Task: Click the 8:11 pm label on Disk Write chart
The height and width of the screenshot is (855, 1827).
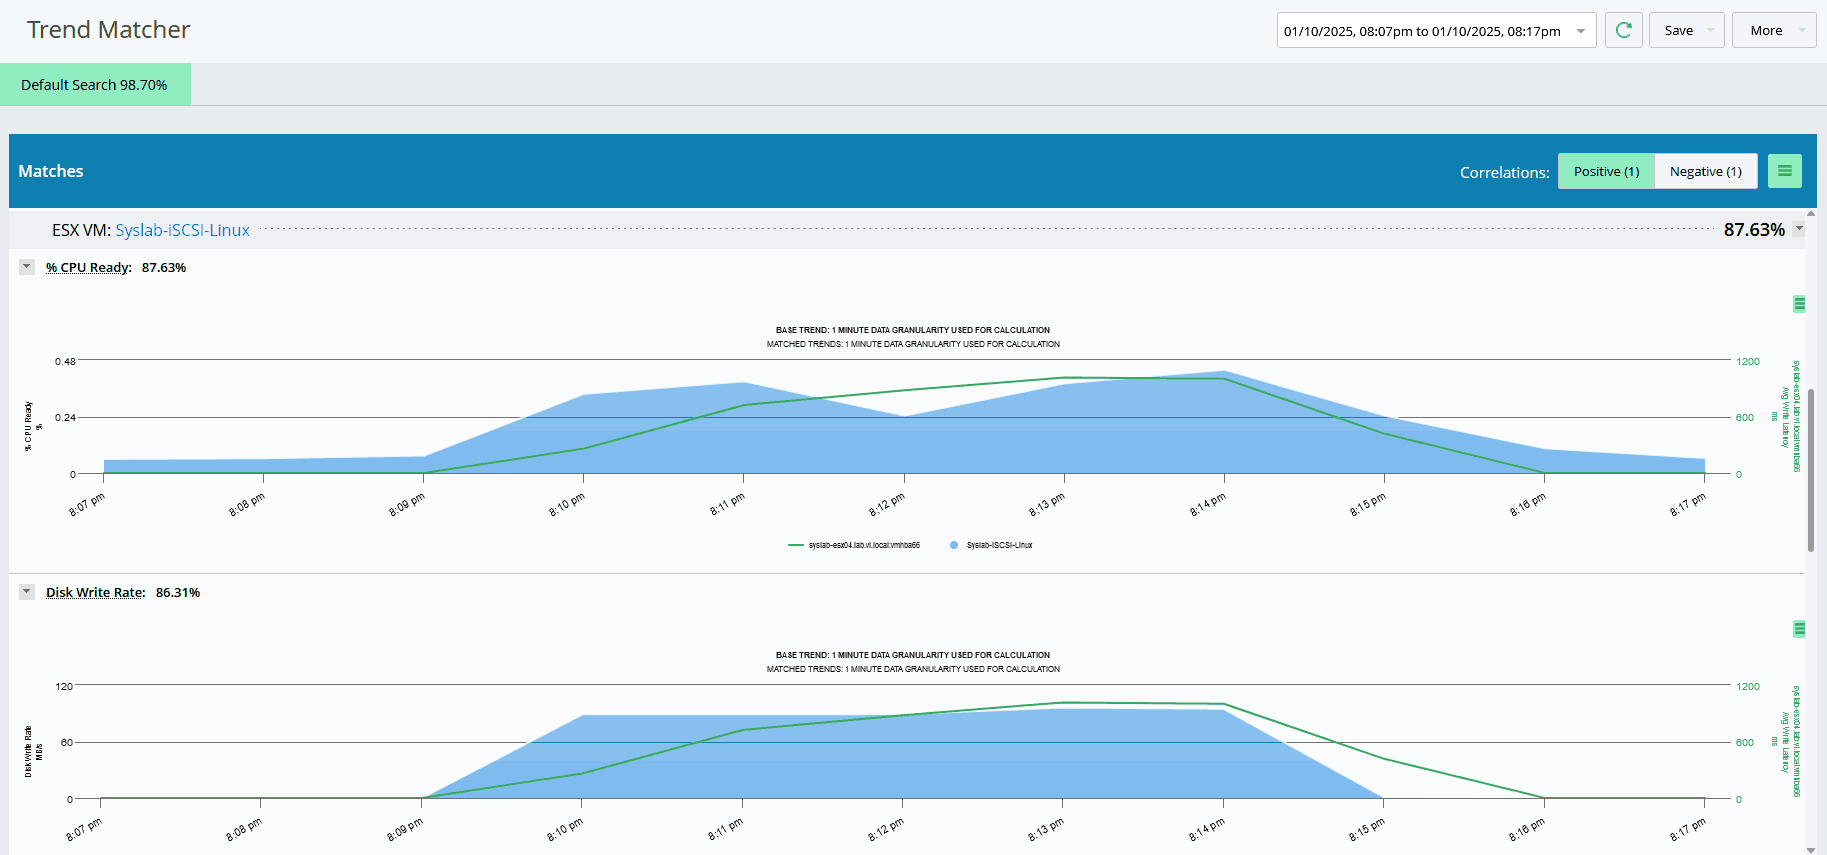Action: coord(725,830)
